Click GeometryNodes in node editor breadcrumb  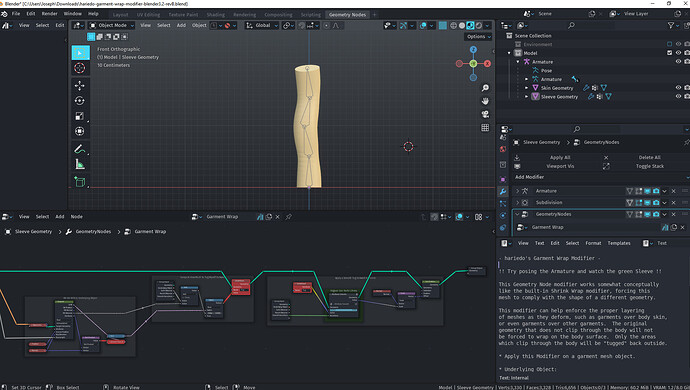93,232
